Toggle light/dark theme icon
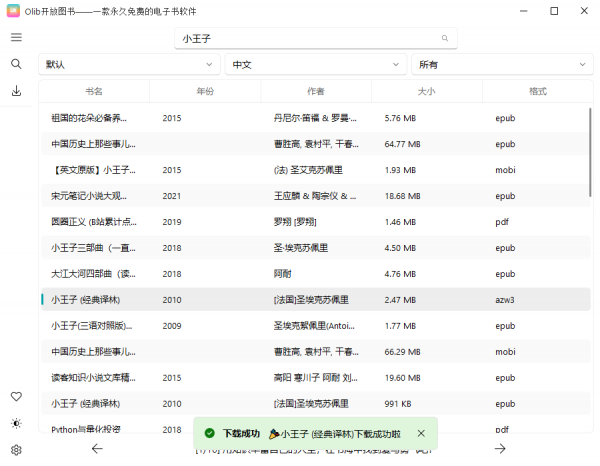The width and height of the screenshot is (600, 466). [x=16, y=424]
